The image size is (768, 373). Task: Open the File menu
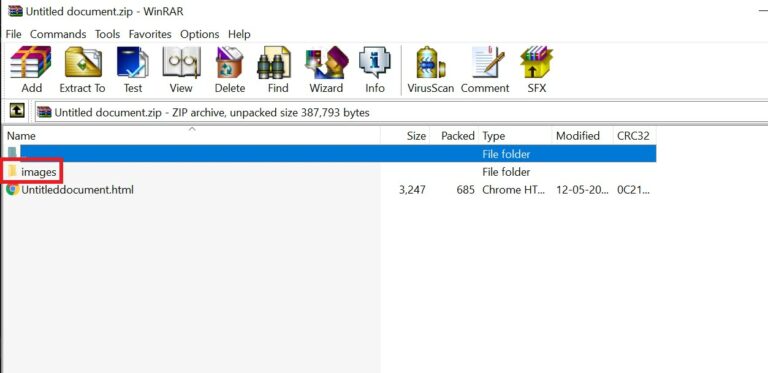coord(13,34)
